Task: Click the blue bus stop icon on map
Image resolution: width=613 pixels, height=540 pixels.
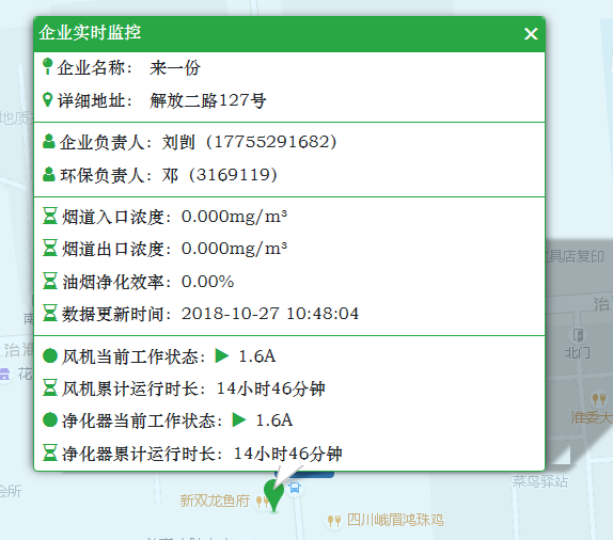Action: click(294, 487)
